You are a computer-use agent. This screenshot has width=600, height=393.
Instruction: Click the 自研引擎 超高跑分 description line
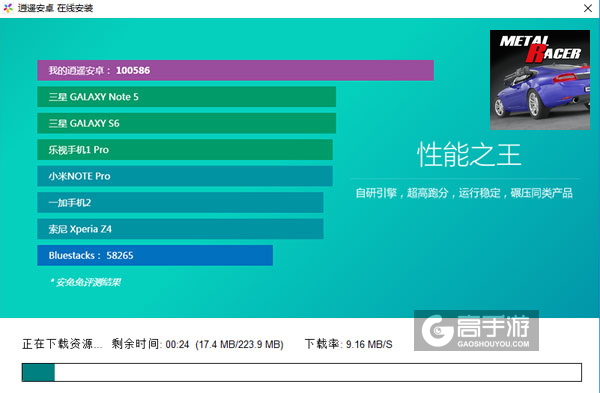(x=464, y=193)
